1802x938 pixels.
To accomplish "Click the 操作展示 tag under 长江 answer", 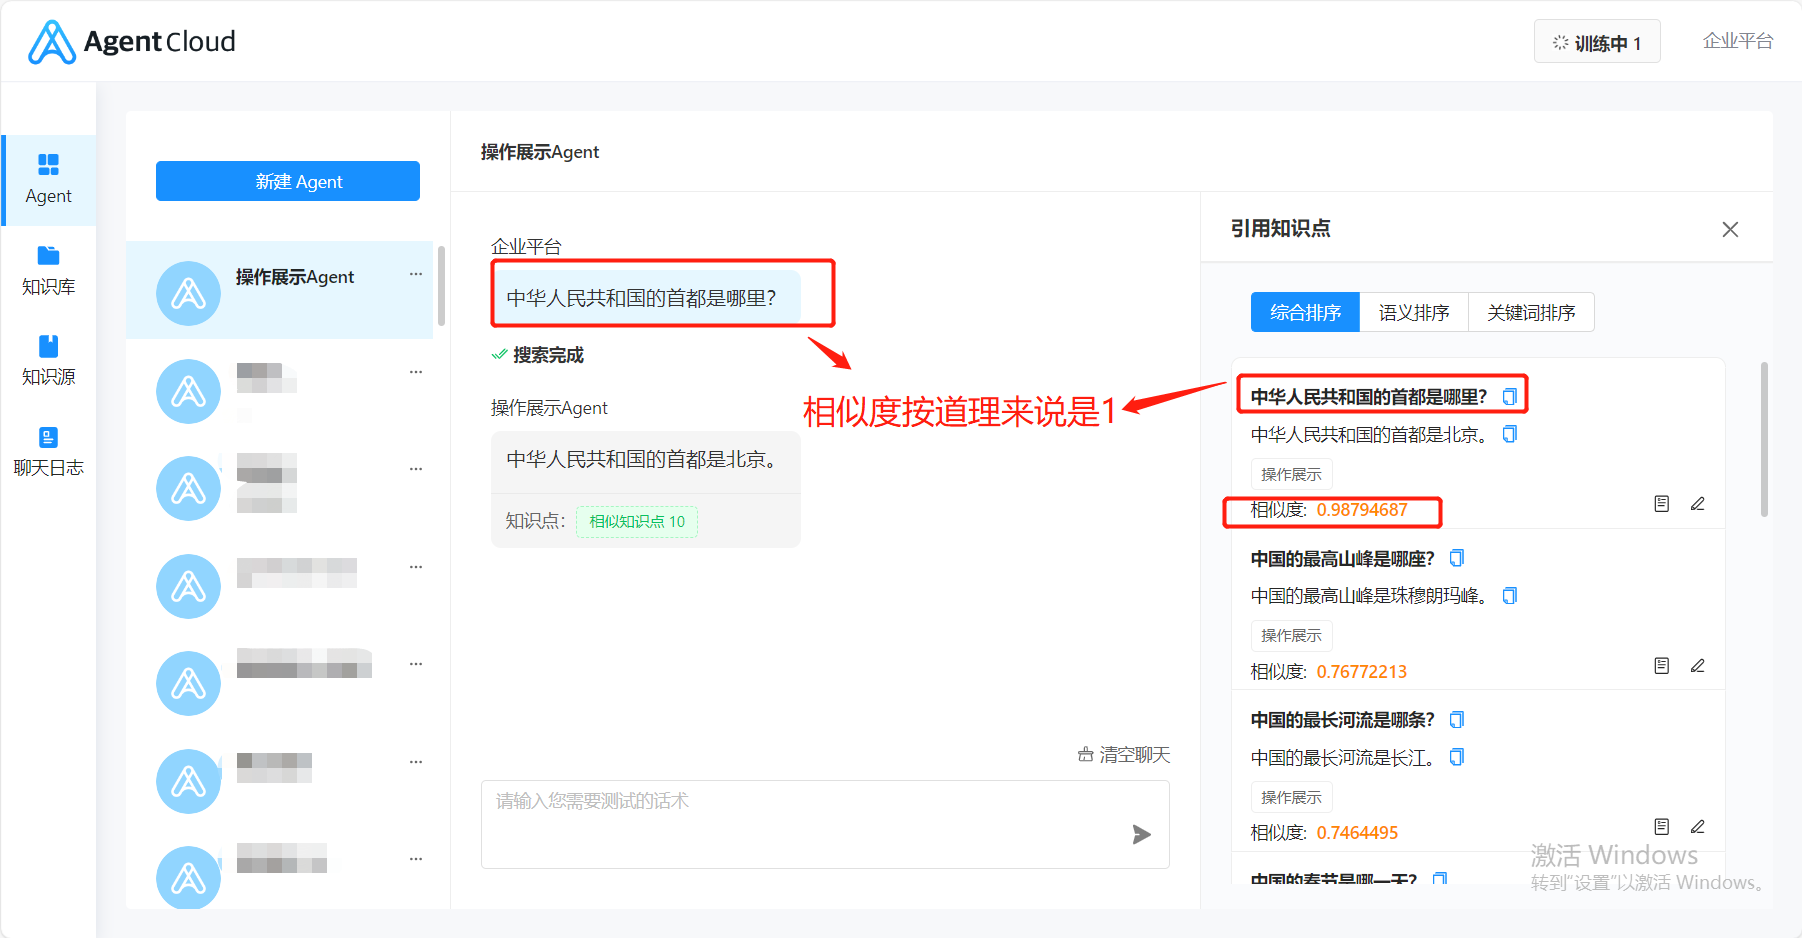I will (x=1291, y=797).
